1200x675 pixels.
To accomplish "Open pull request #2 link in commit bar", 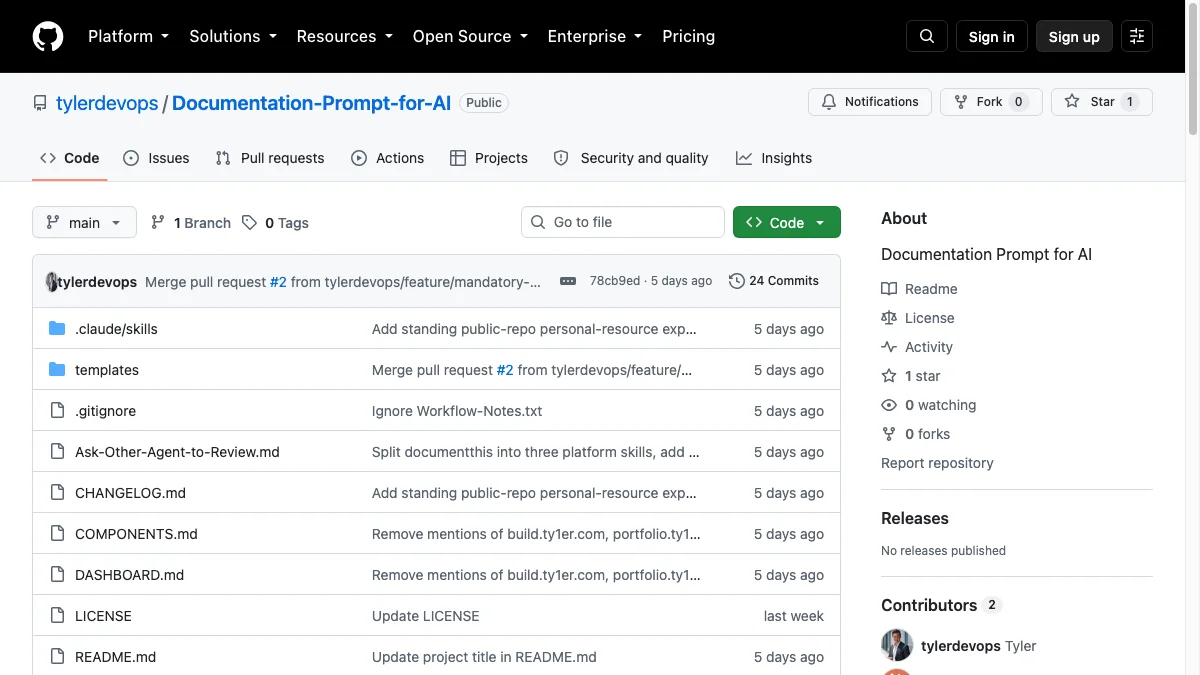I will (278, 282).
